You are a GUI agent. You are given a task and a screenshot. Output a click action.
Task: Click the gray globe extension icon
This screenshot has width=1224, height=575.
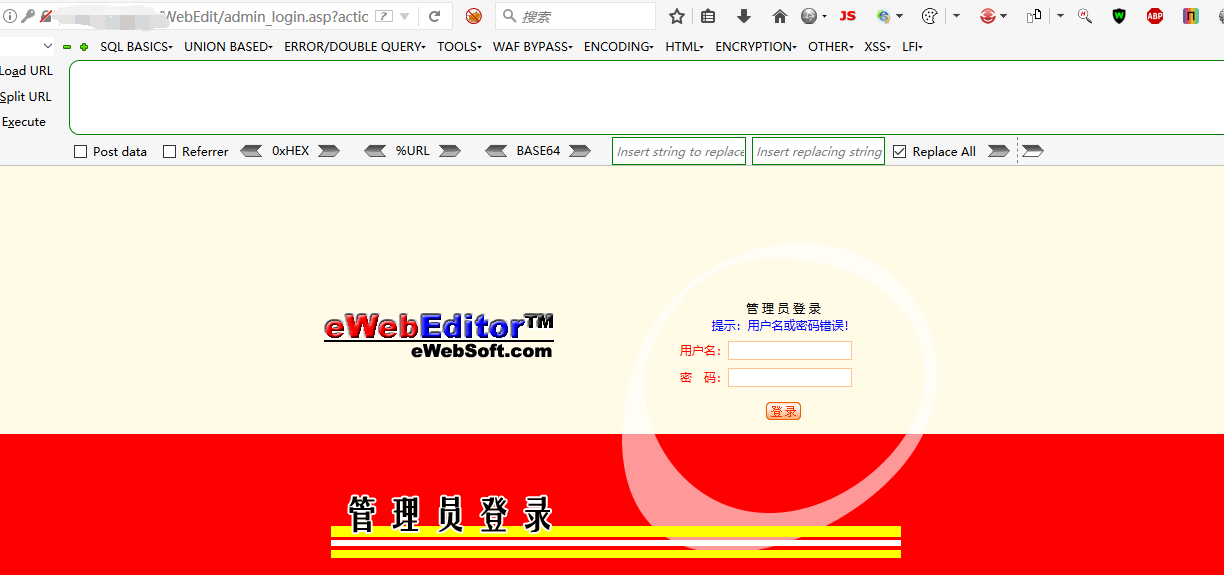coord(809,16)
